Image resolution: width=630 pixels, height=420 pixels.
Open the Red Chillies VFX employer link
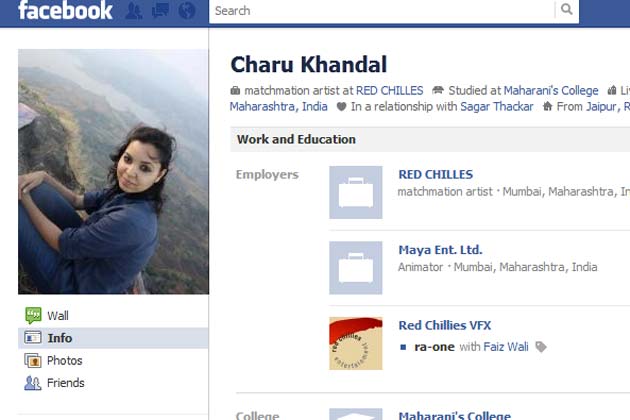click(445, 325)
